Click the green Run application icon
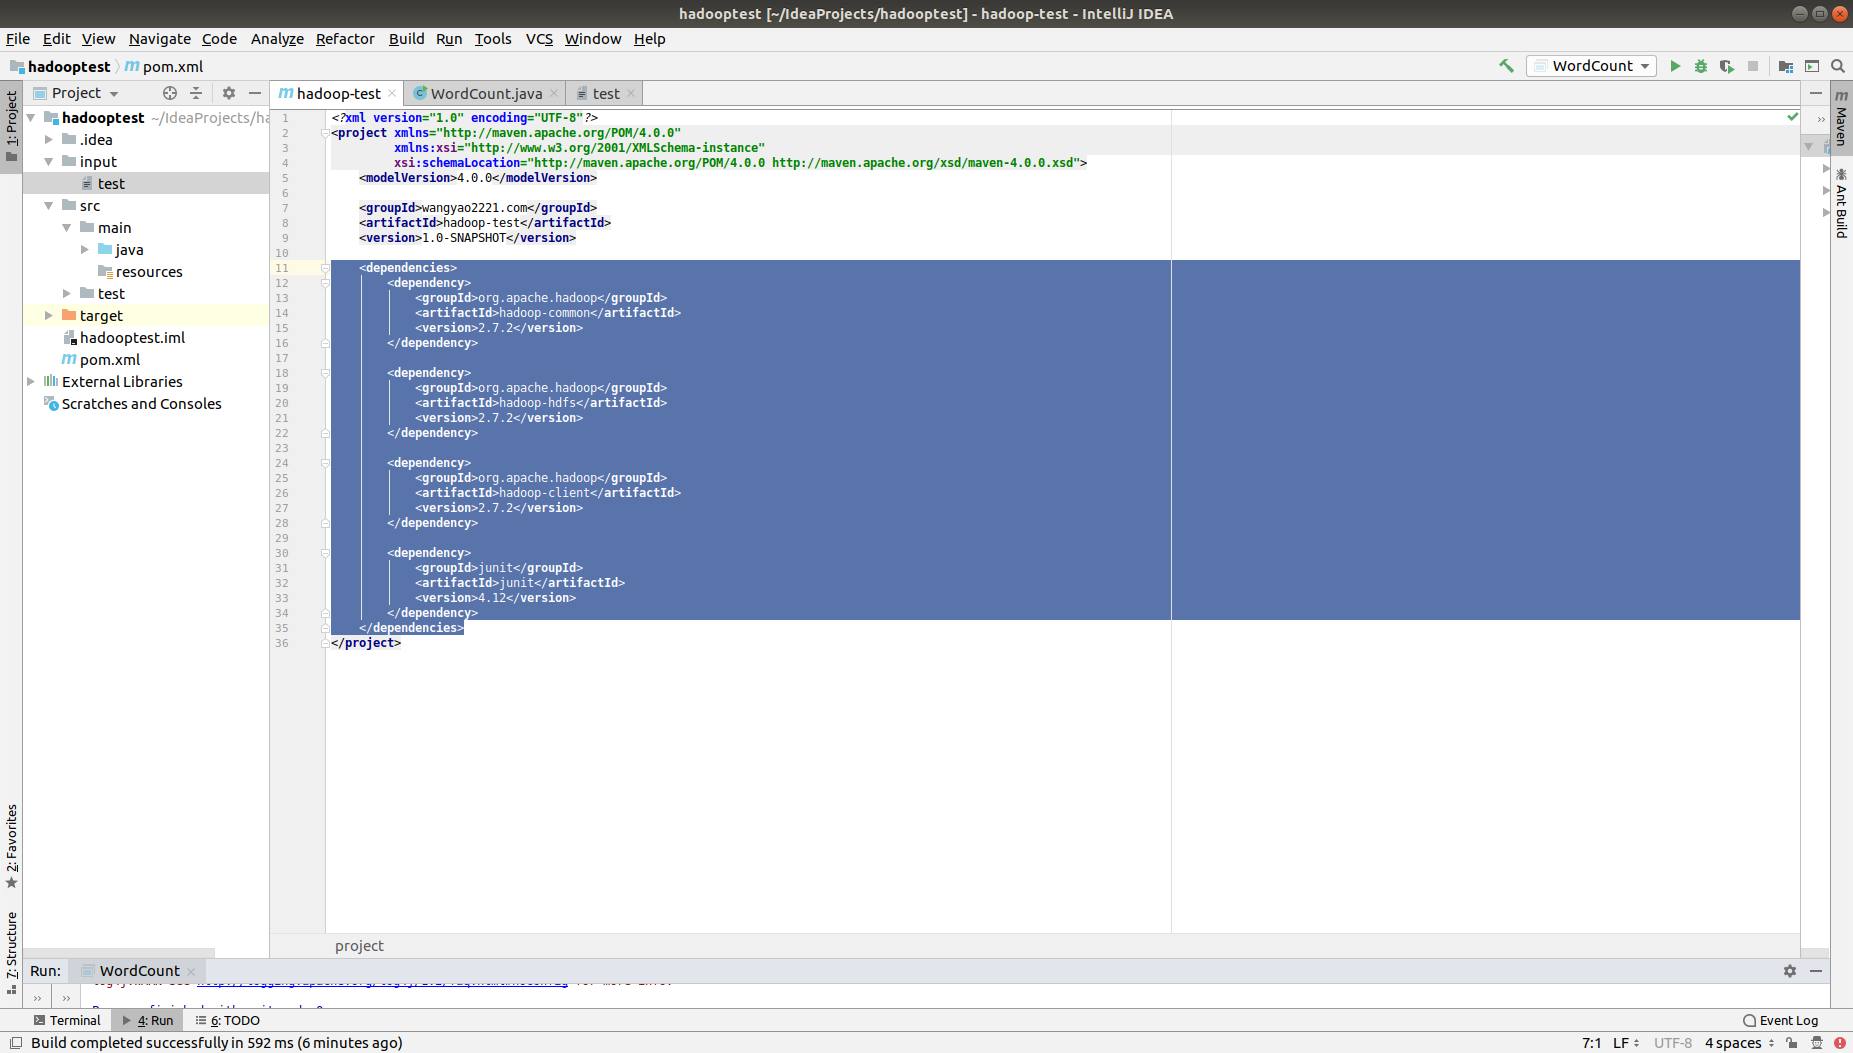 coord(1675,66)
